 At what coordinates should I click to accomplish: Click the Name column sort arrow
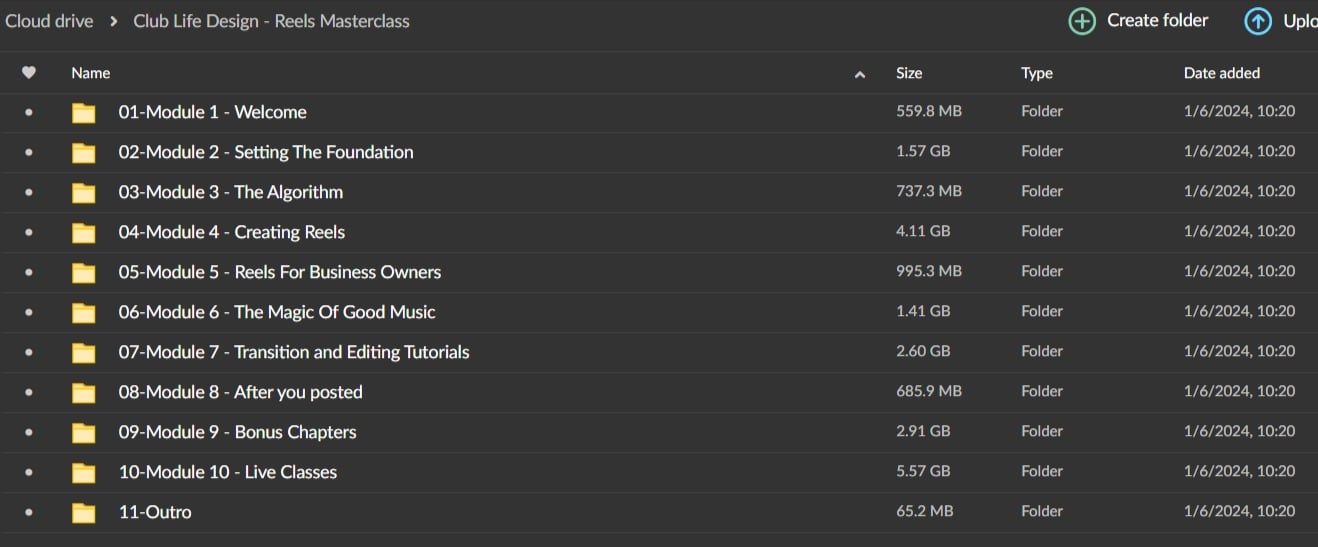860,74
